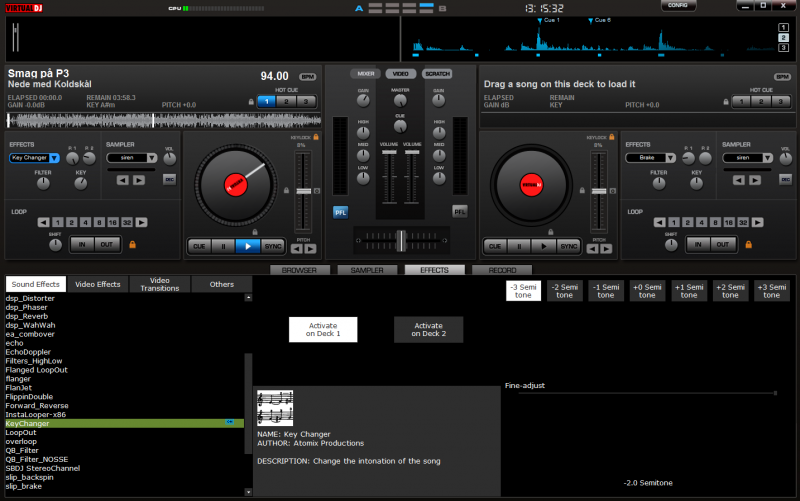Switch to the EFFECTS tab
800x501 pixels.
pyautogui.click(x=435, y=270)
